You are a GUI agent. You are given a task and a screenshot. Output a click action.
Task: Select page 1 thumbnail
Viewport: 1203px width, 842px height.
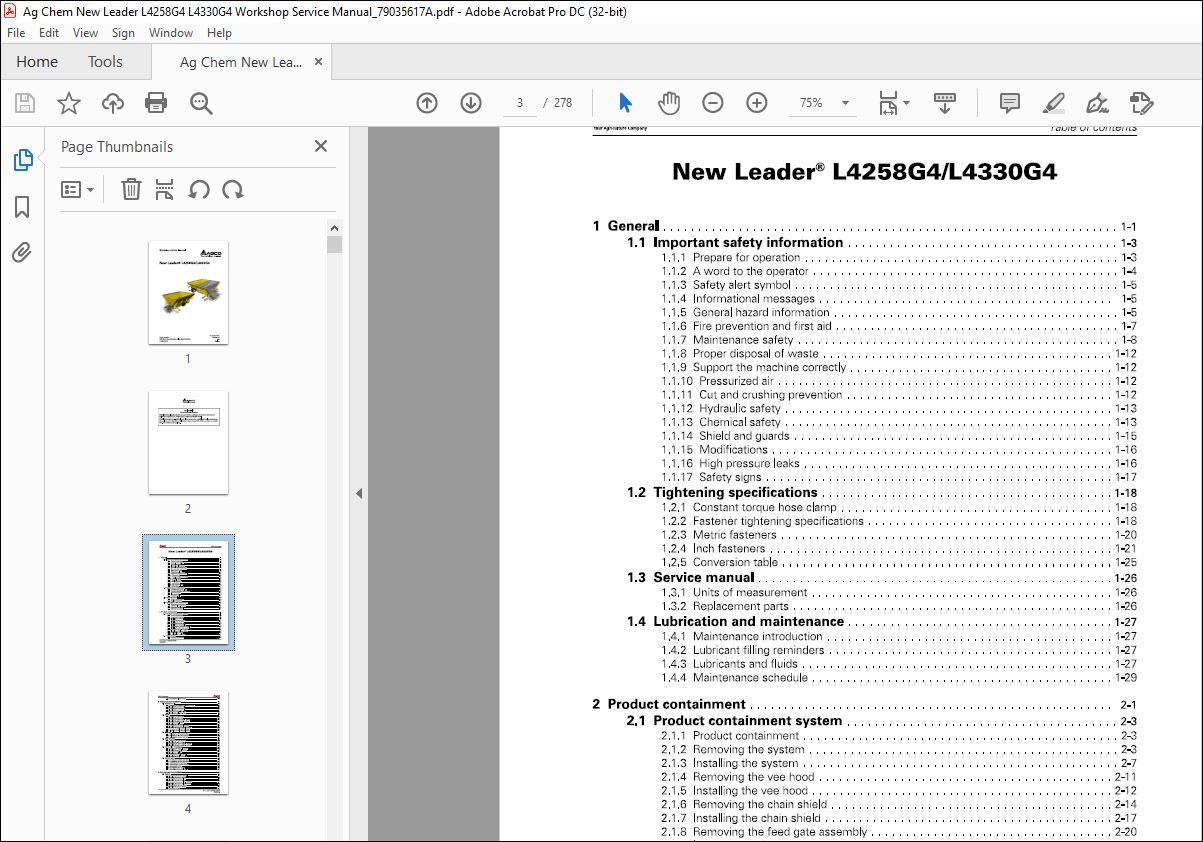(x=188, y=293)
